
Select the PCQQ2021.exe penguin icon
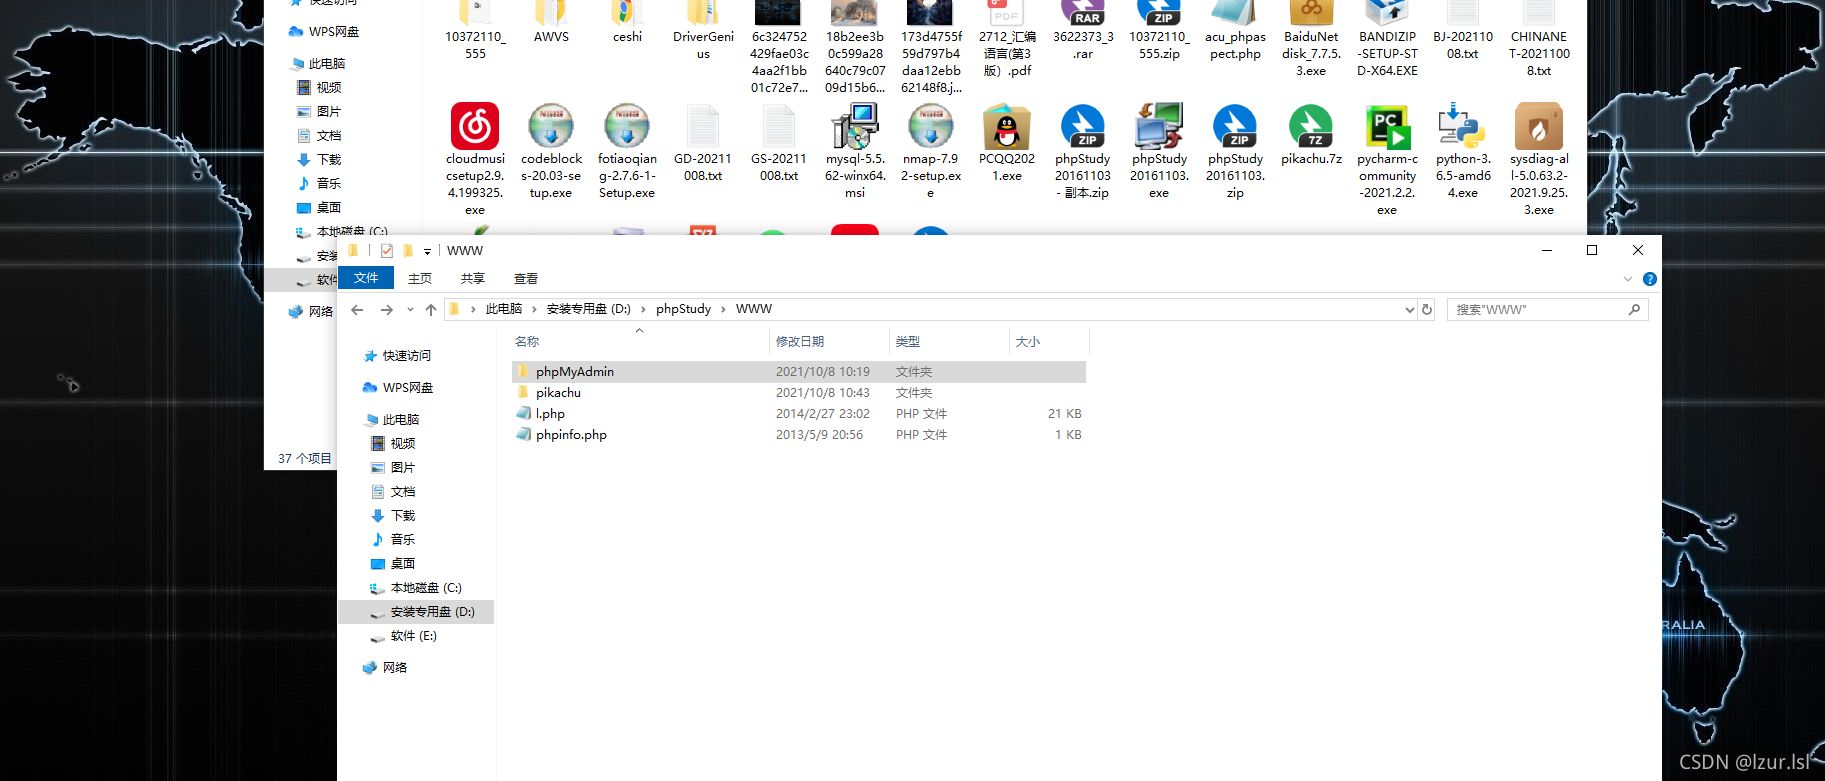click(1007, 126)
